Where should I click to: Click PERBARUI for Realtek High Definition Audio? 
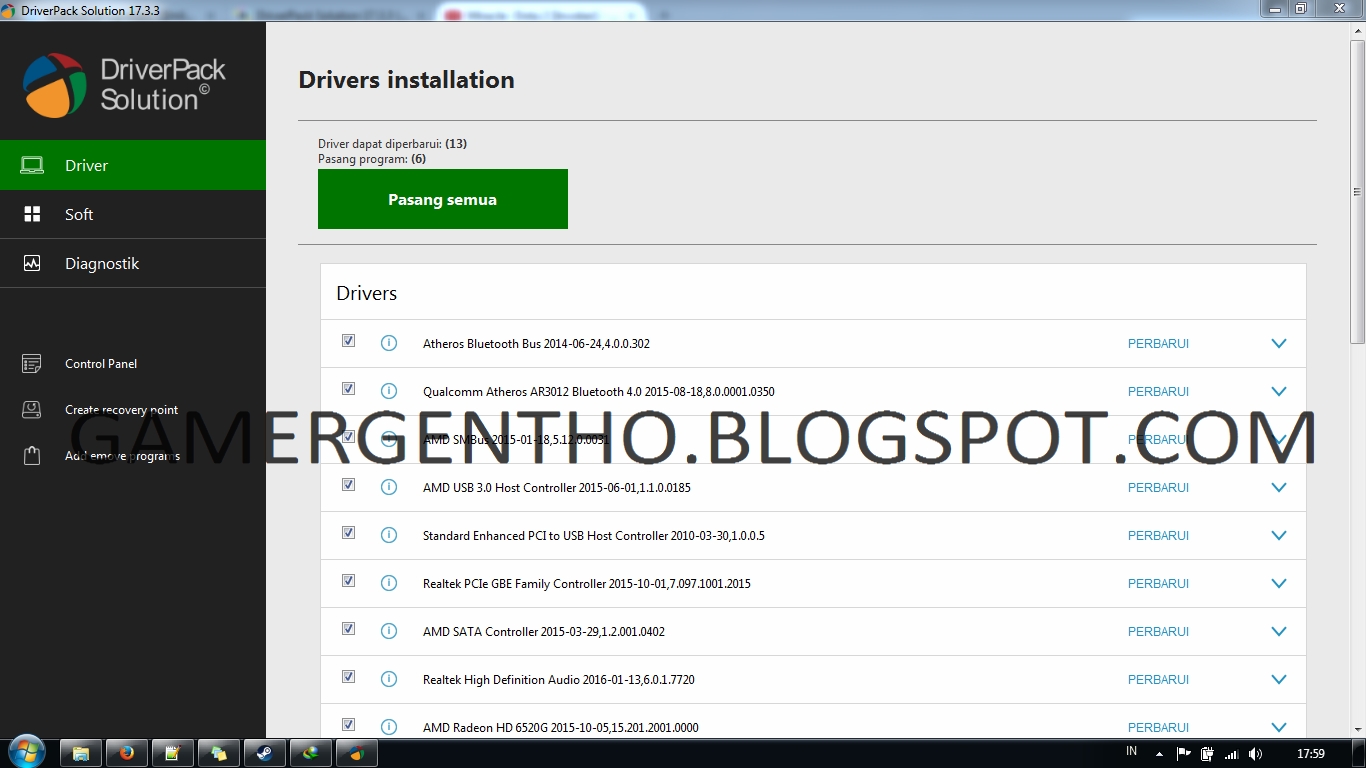pos(1158,680)
